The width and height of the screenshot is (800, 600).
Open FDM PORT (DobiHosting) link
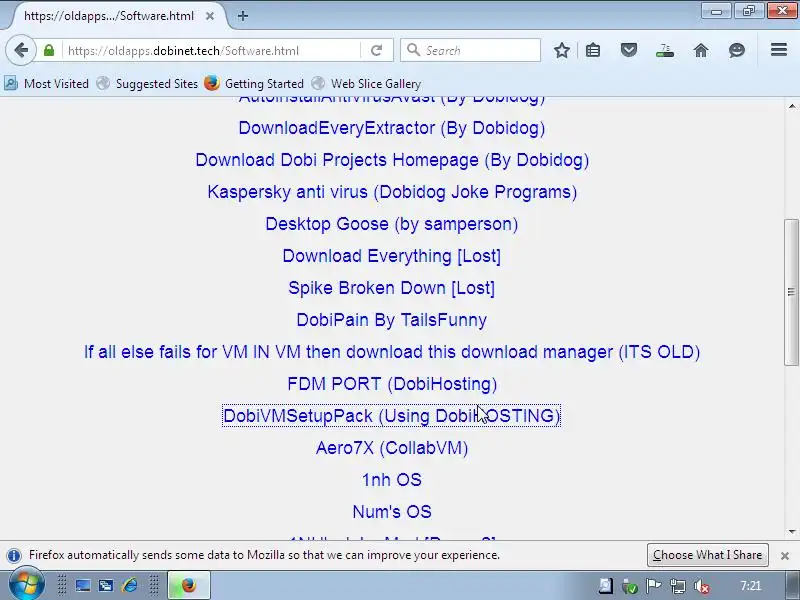click(x=392, y=384)
